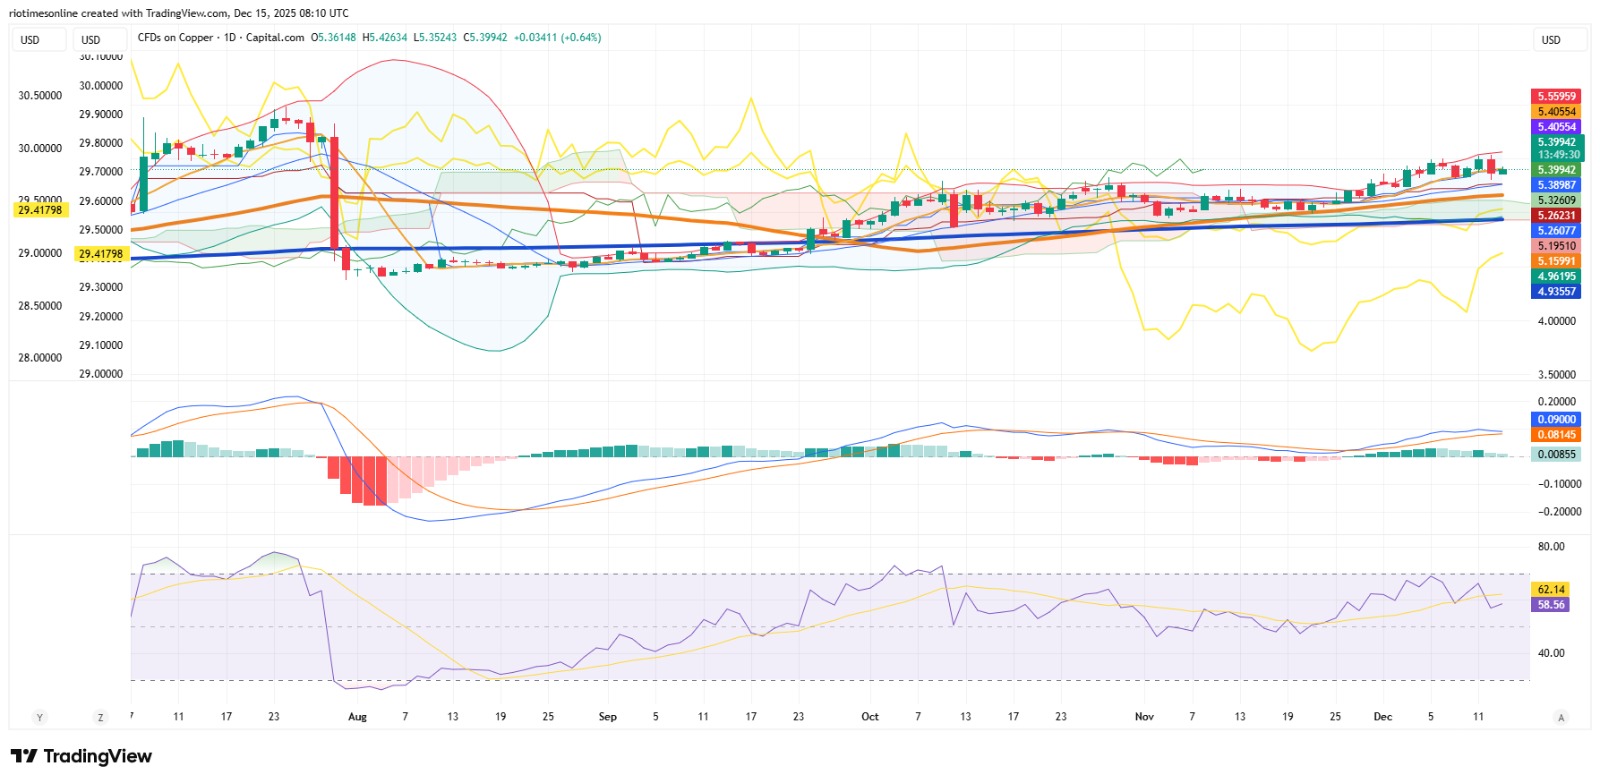Image resolution: width=1600 pixels, height=783 pixels.
Task: Open USD currency selector on right price scale
Action: click(1560, 40)
